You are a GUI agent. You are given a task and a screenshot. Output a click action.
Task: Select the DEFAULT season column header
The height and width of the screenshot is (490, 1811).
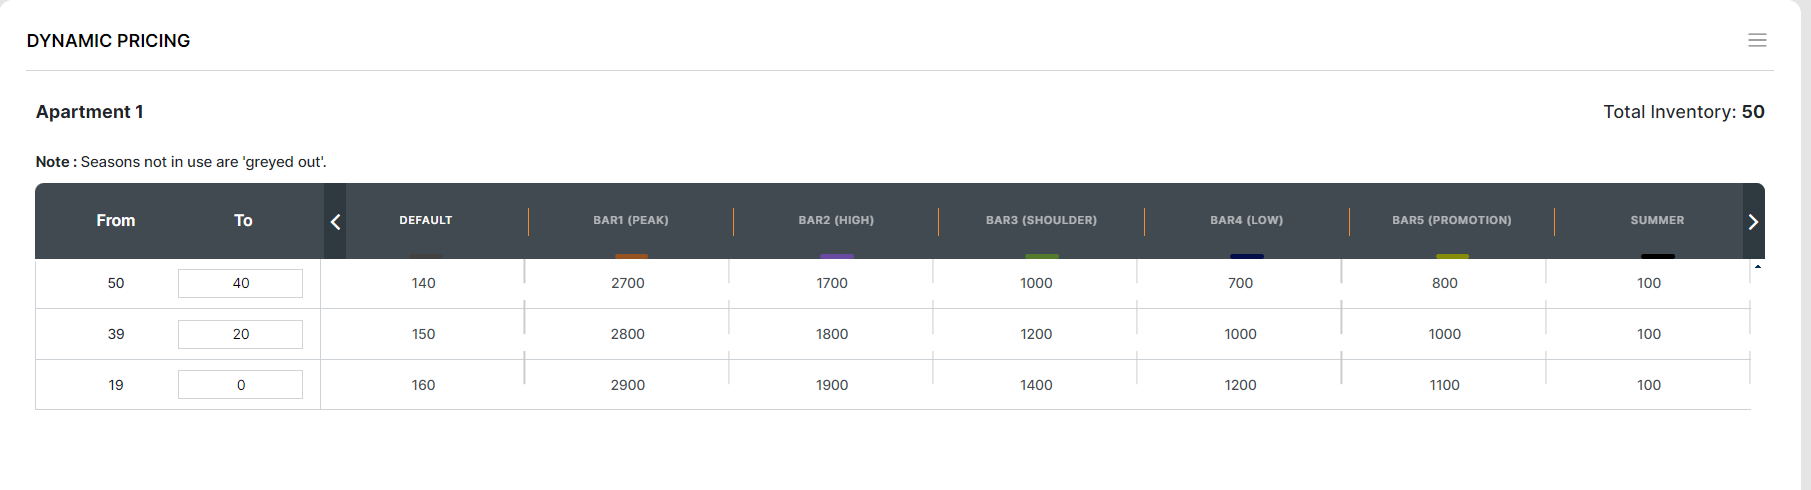426,220
